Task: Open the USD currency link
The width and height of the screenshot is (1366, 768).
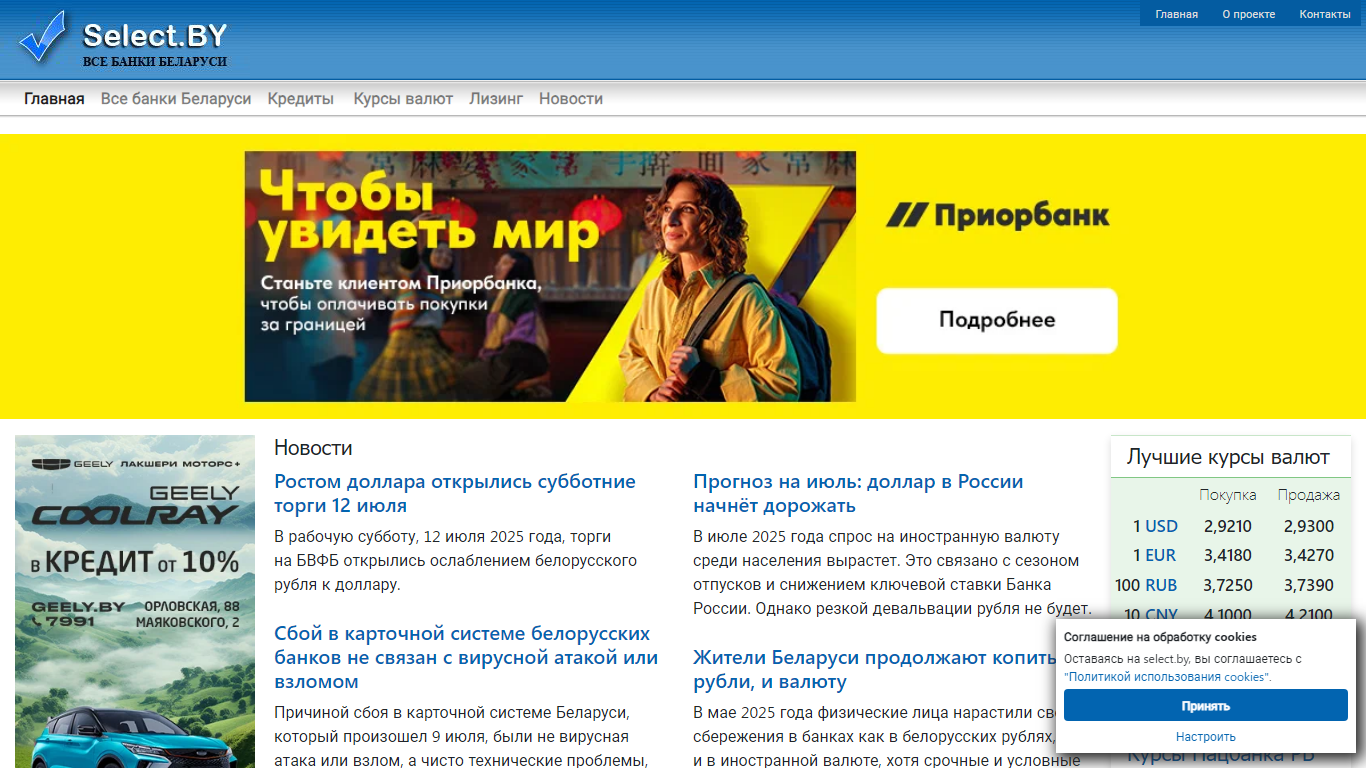Action: click(x=1161, y=526)
